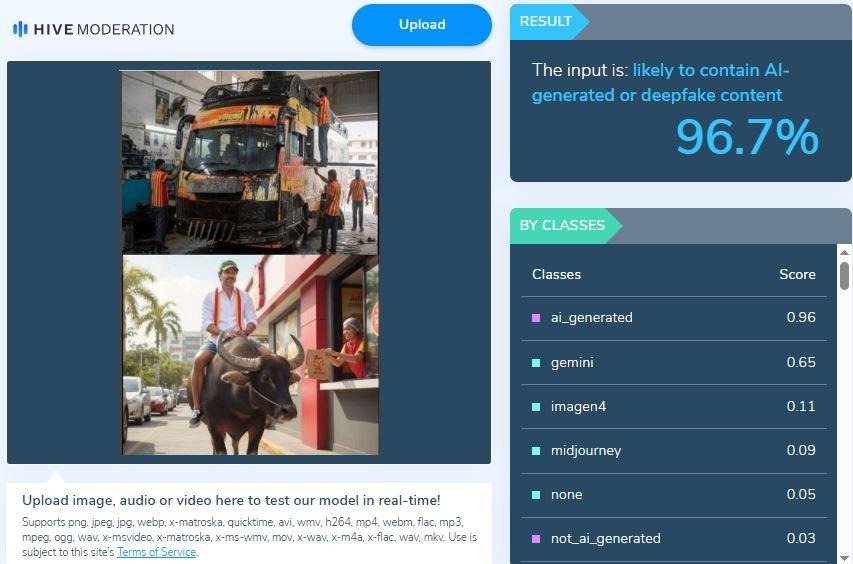The width and height of the screenshot is (853, 564).
Task: Click the midjourney class color marker
Action: click(x=537, y=450)
